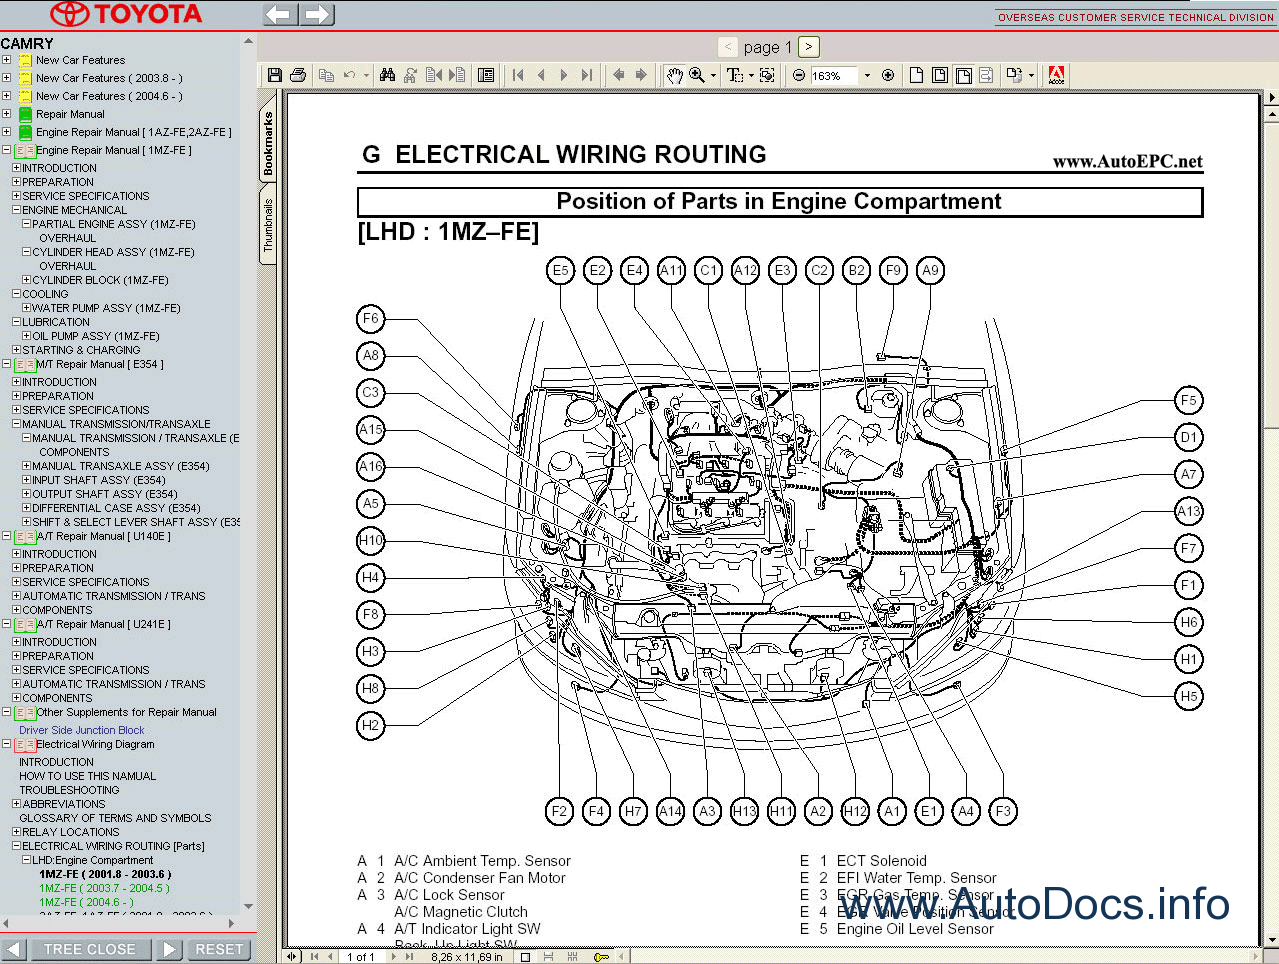Go to first page toolbar arrow
Image resolution: width=1279 pixels, height=964 pixels.
coord(518,75)
